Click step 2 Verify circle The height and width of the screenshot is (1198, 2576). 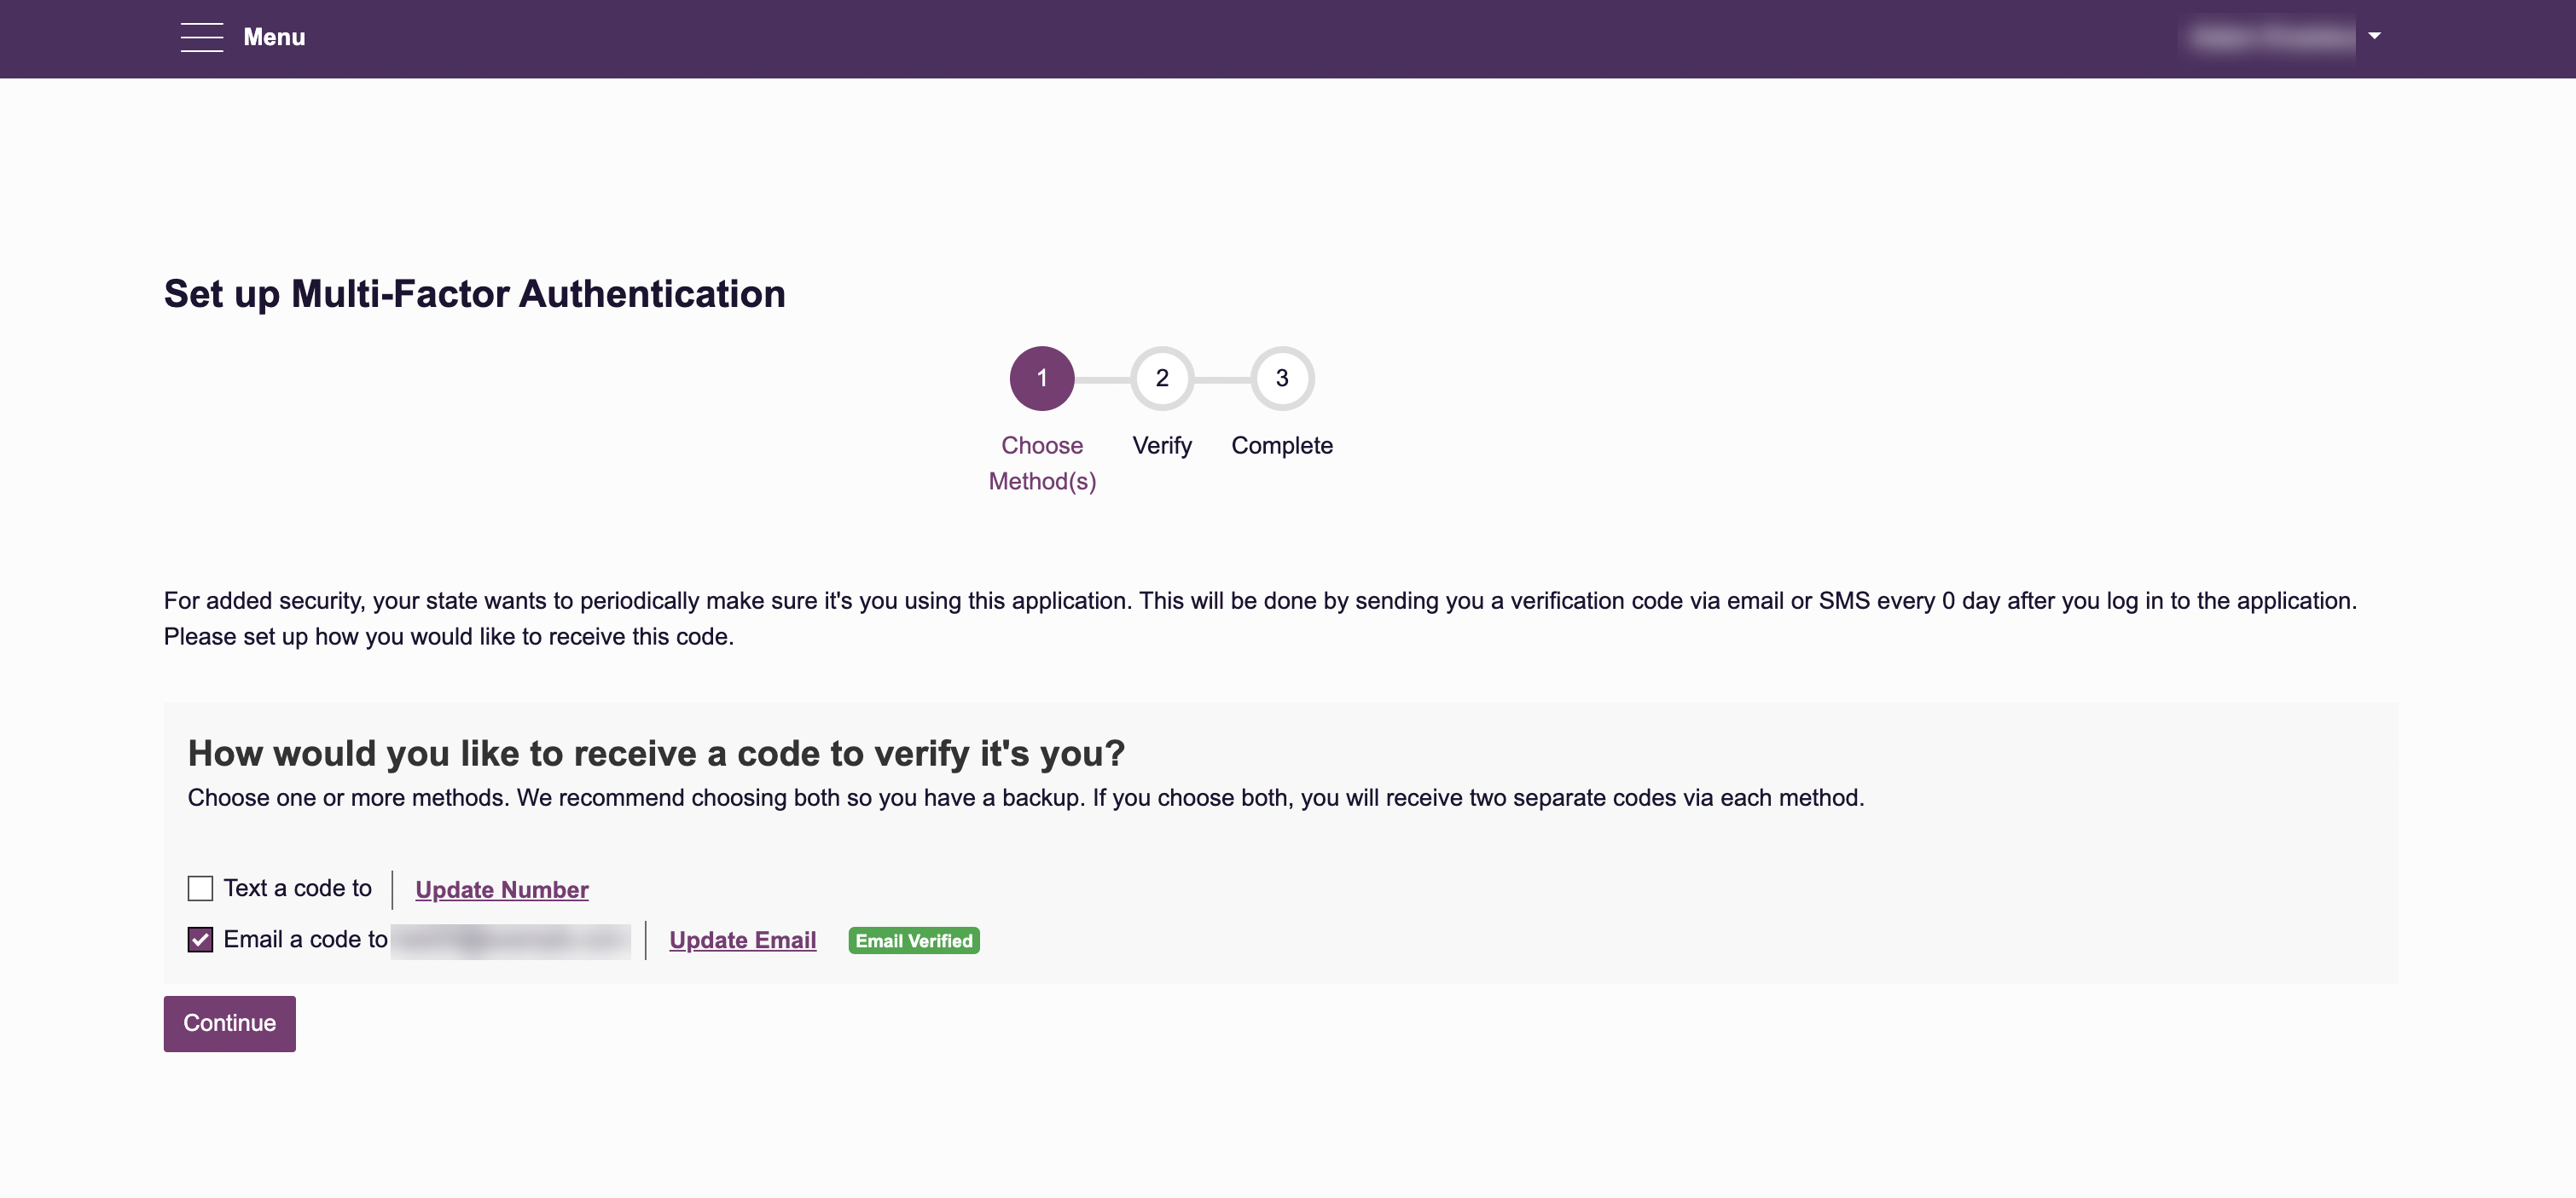[1162, 378]
